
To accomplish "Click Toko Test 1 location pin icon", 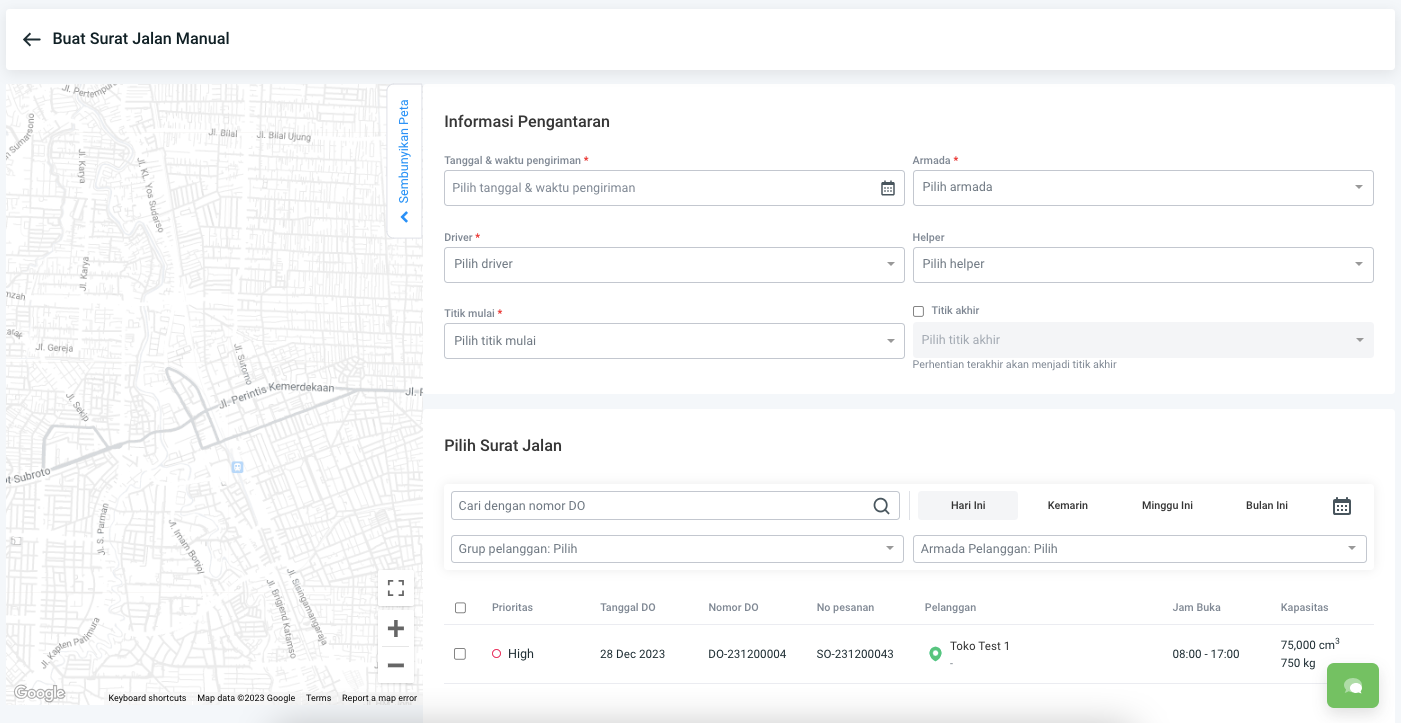I will 935,654.
